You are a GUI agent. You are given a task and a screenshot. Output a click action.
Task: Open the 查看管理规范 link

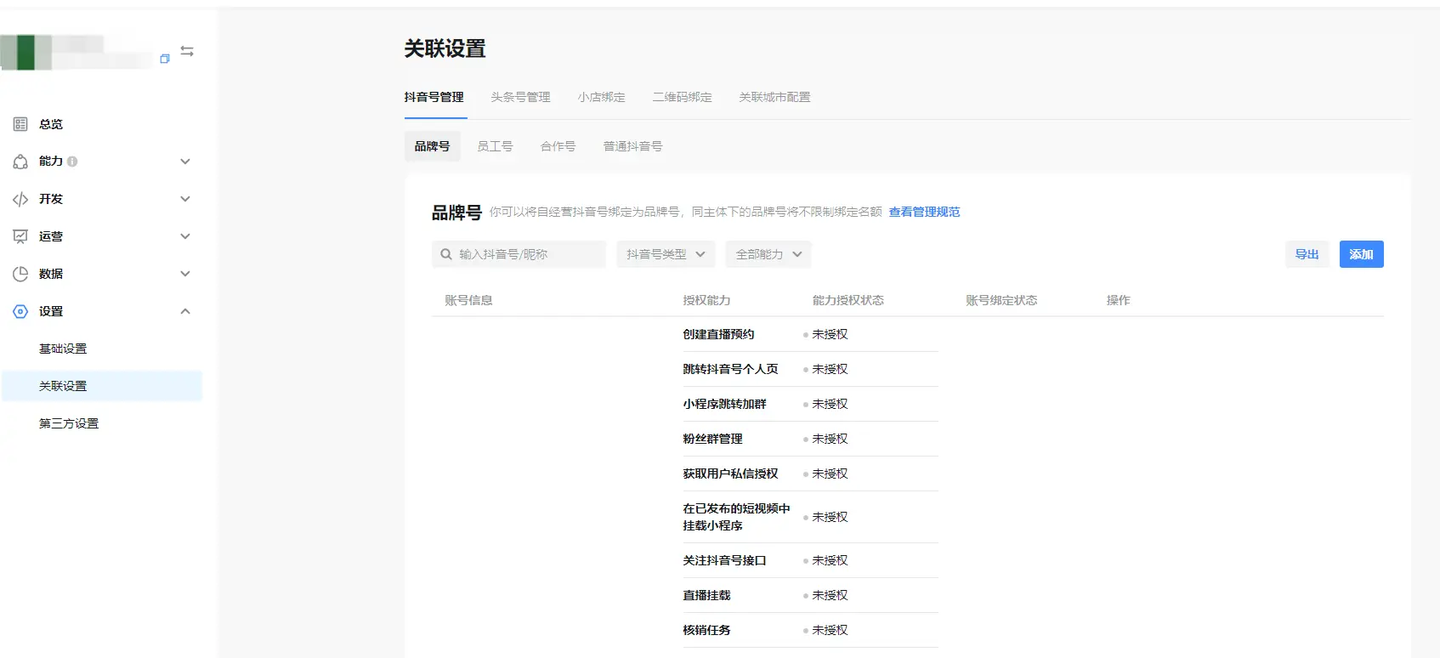[x=924, y=212]
